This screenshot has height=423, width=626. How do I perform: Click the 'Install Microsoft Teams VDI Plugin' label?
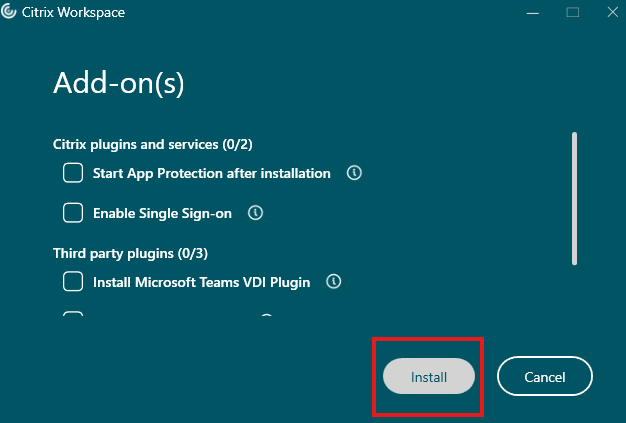click(201, 282)
